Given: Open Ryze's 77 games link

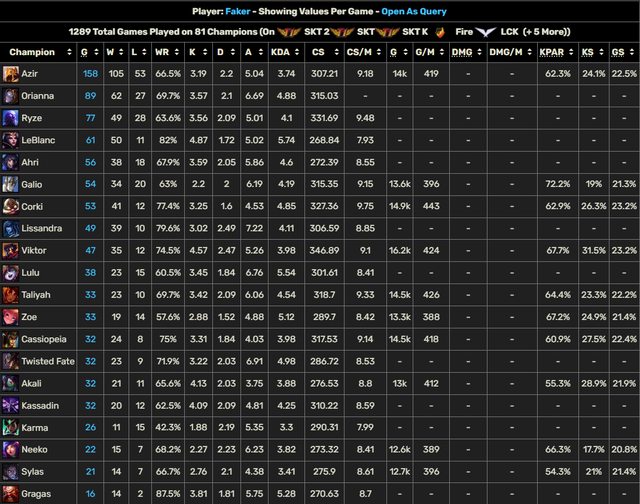Looking at the screenshot, I should point(91,117).
